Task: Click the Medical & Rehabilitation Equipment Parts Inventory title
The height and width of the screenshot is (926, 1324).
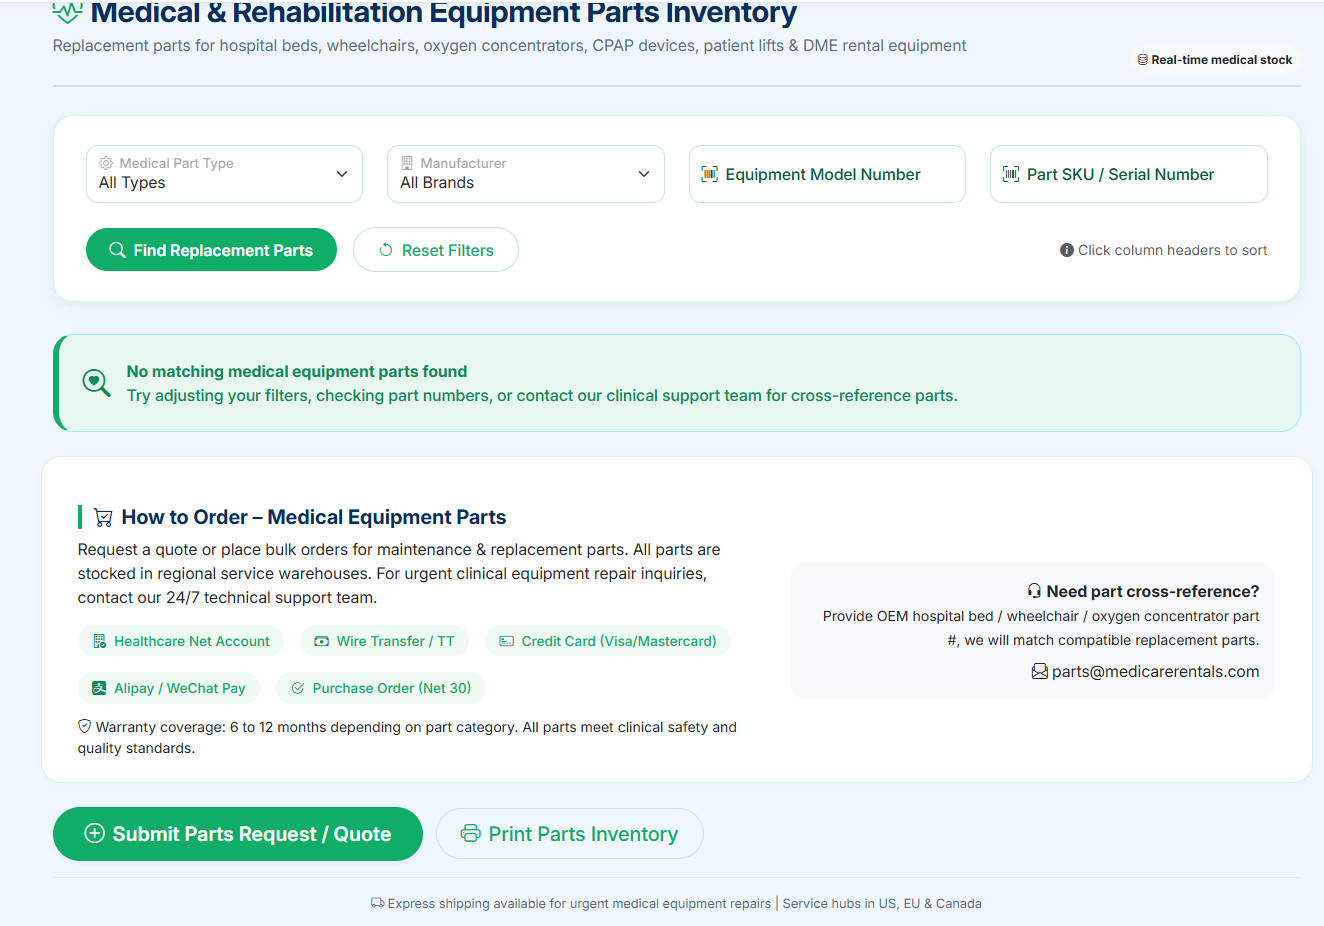Action: pos(444,12)
